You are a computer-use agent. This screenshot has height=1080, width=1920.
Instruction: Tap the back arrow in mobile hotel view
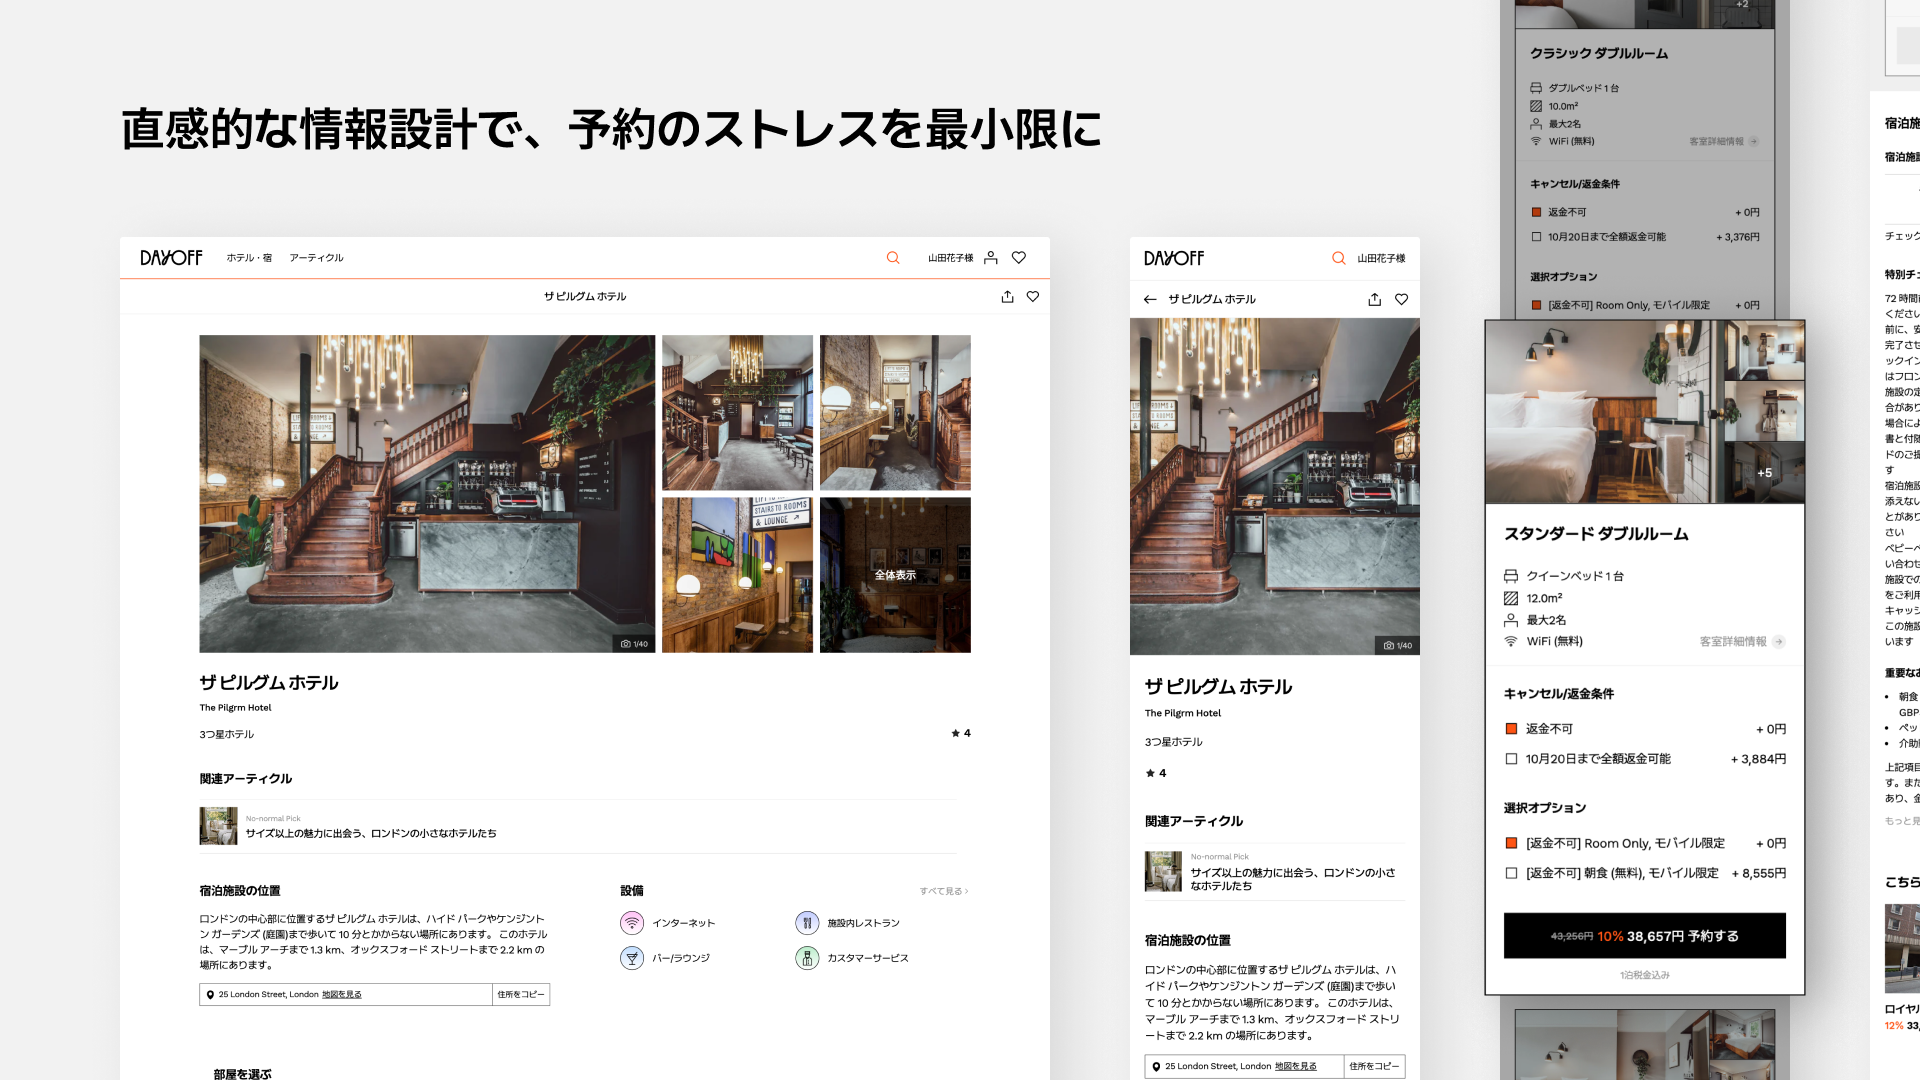pyautogui.click(x=1150, y=299)
